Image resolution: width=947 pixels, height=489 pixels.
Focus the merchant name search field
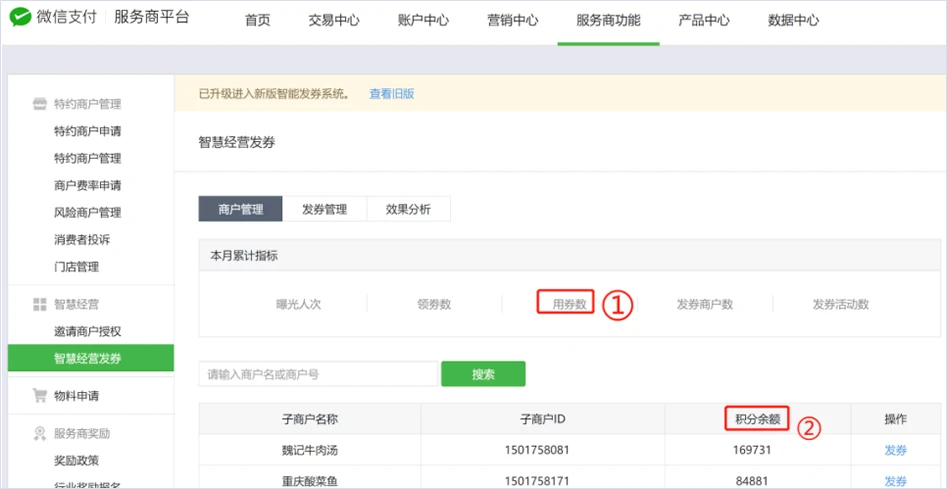click(x=318, y=375)
